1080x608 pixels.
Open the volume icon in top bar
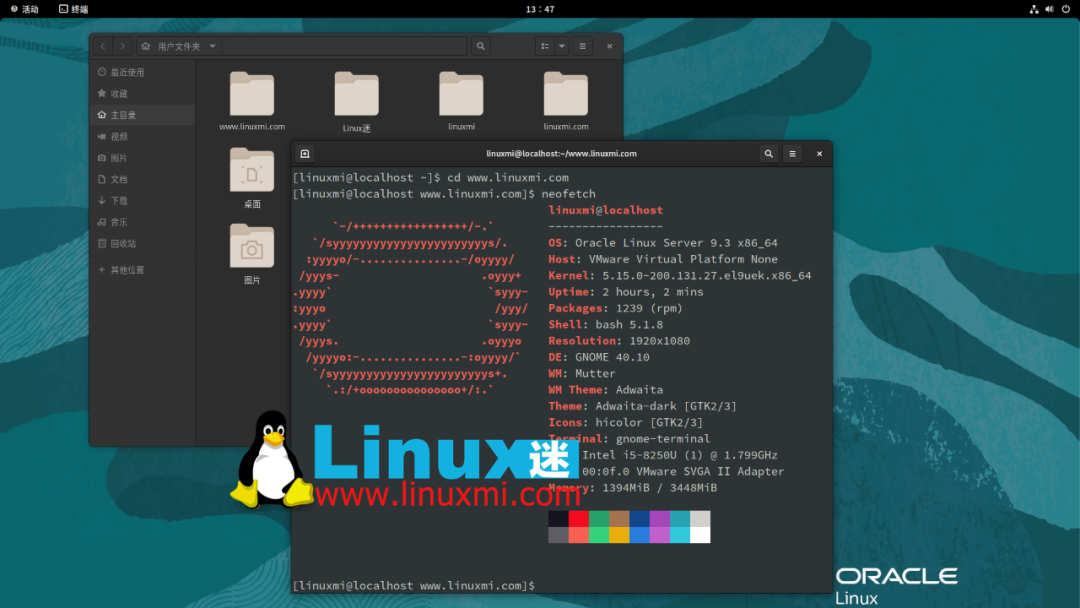pos(1049,9)
